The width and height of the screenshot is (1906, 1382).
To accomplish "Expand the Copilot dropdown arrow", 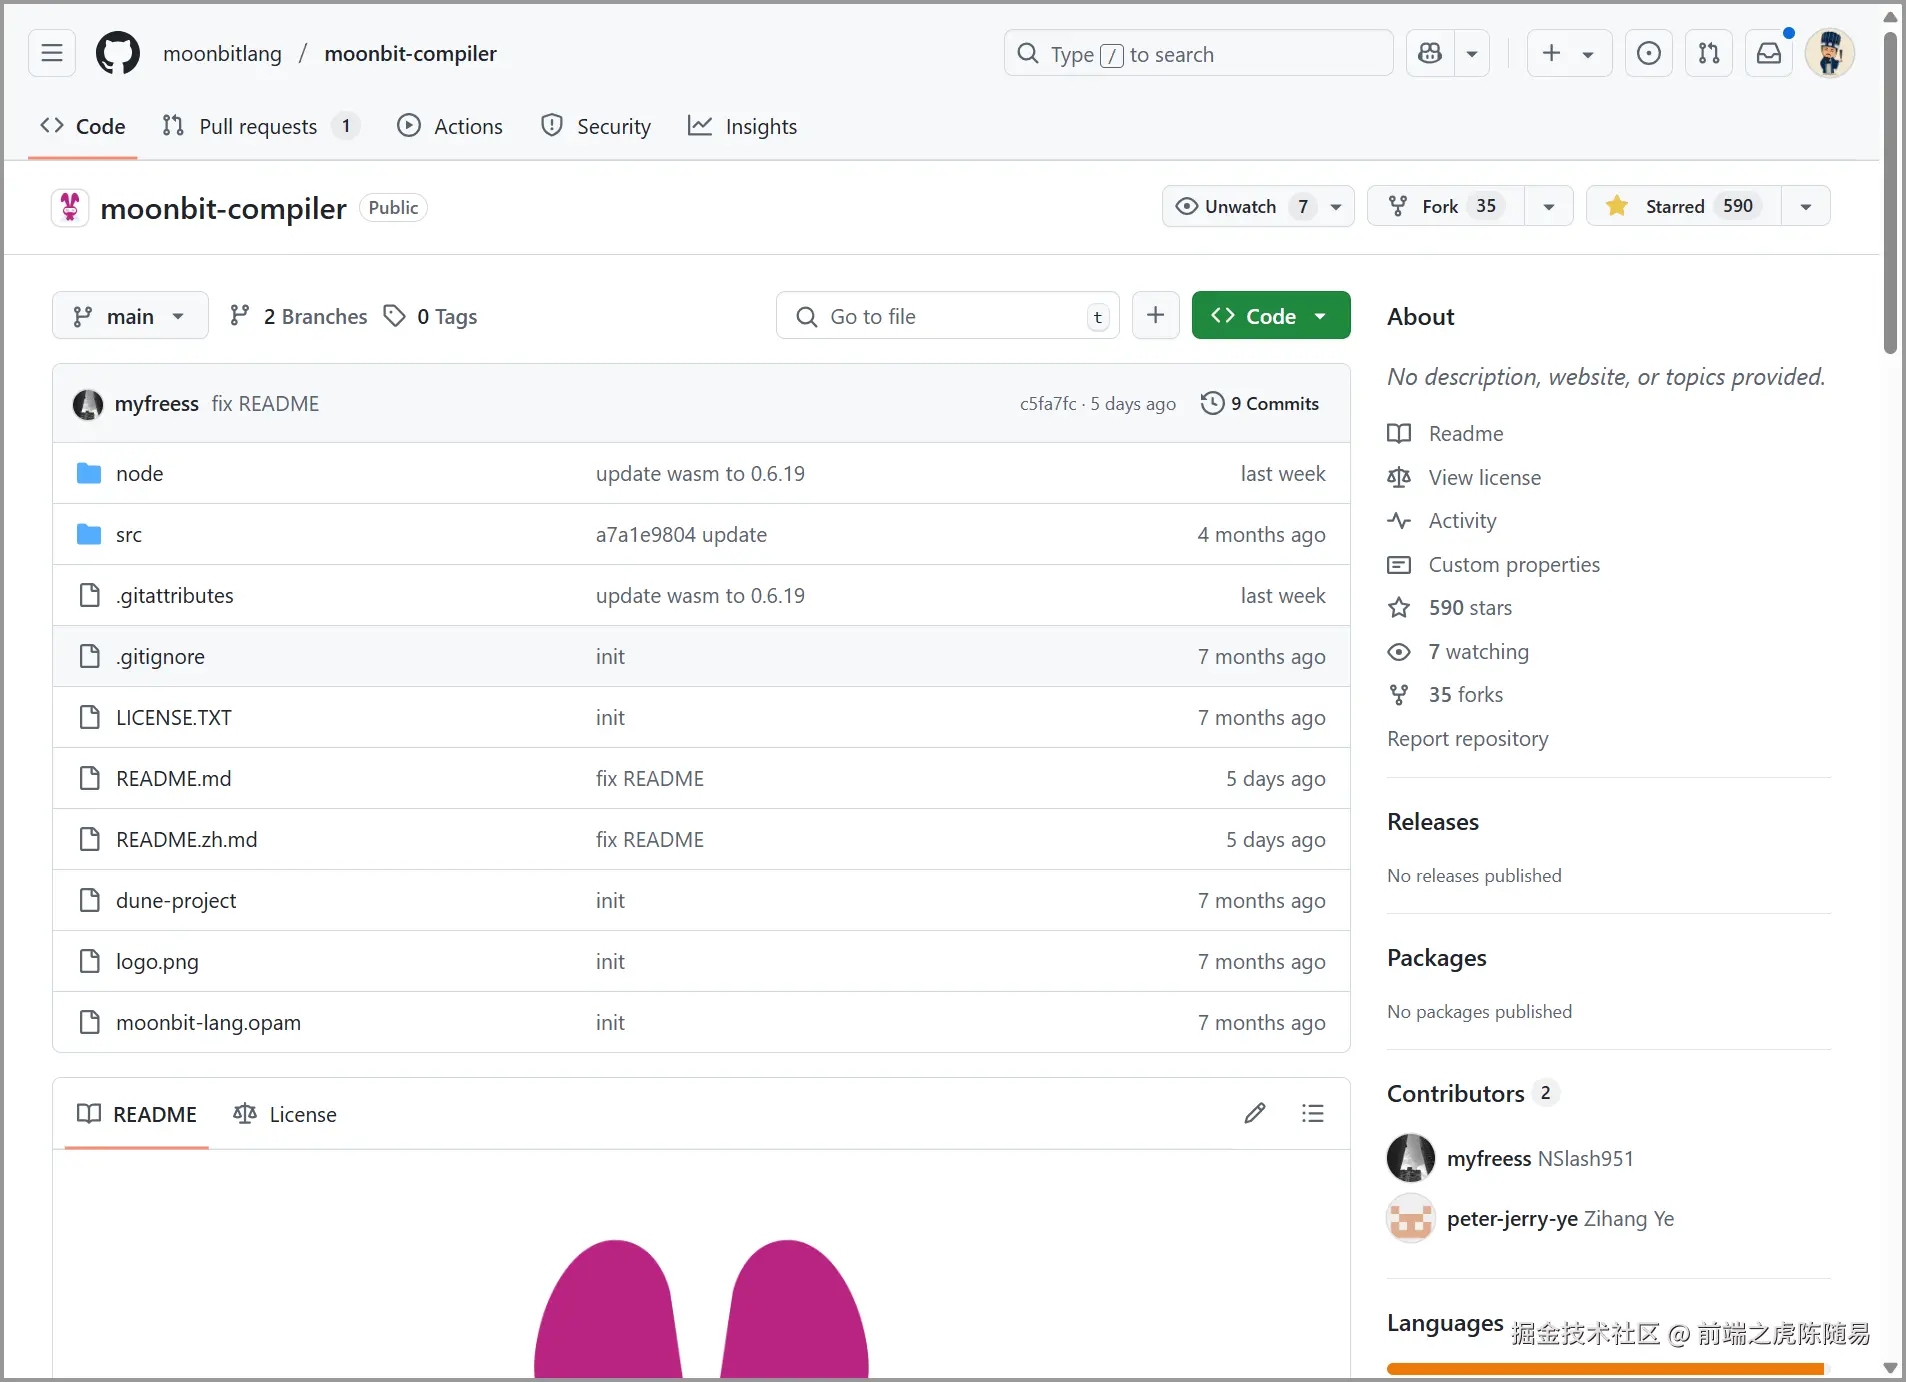I will (x=1472, y=53).
